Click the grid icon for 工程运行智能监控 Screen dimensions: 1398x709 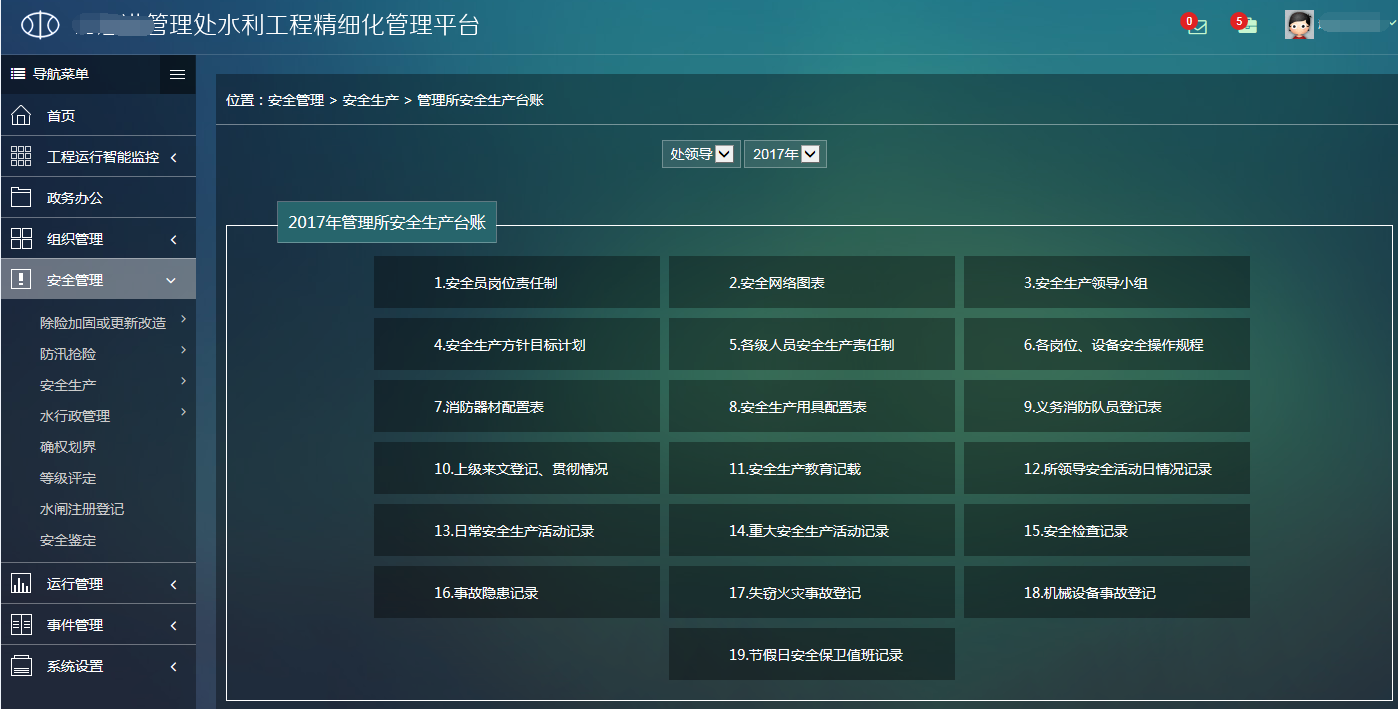click(x=21, y=157)
